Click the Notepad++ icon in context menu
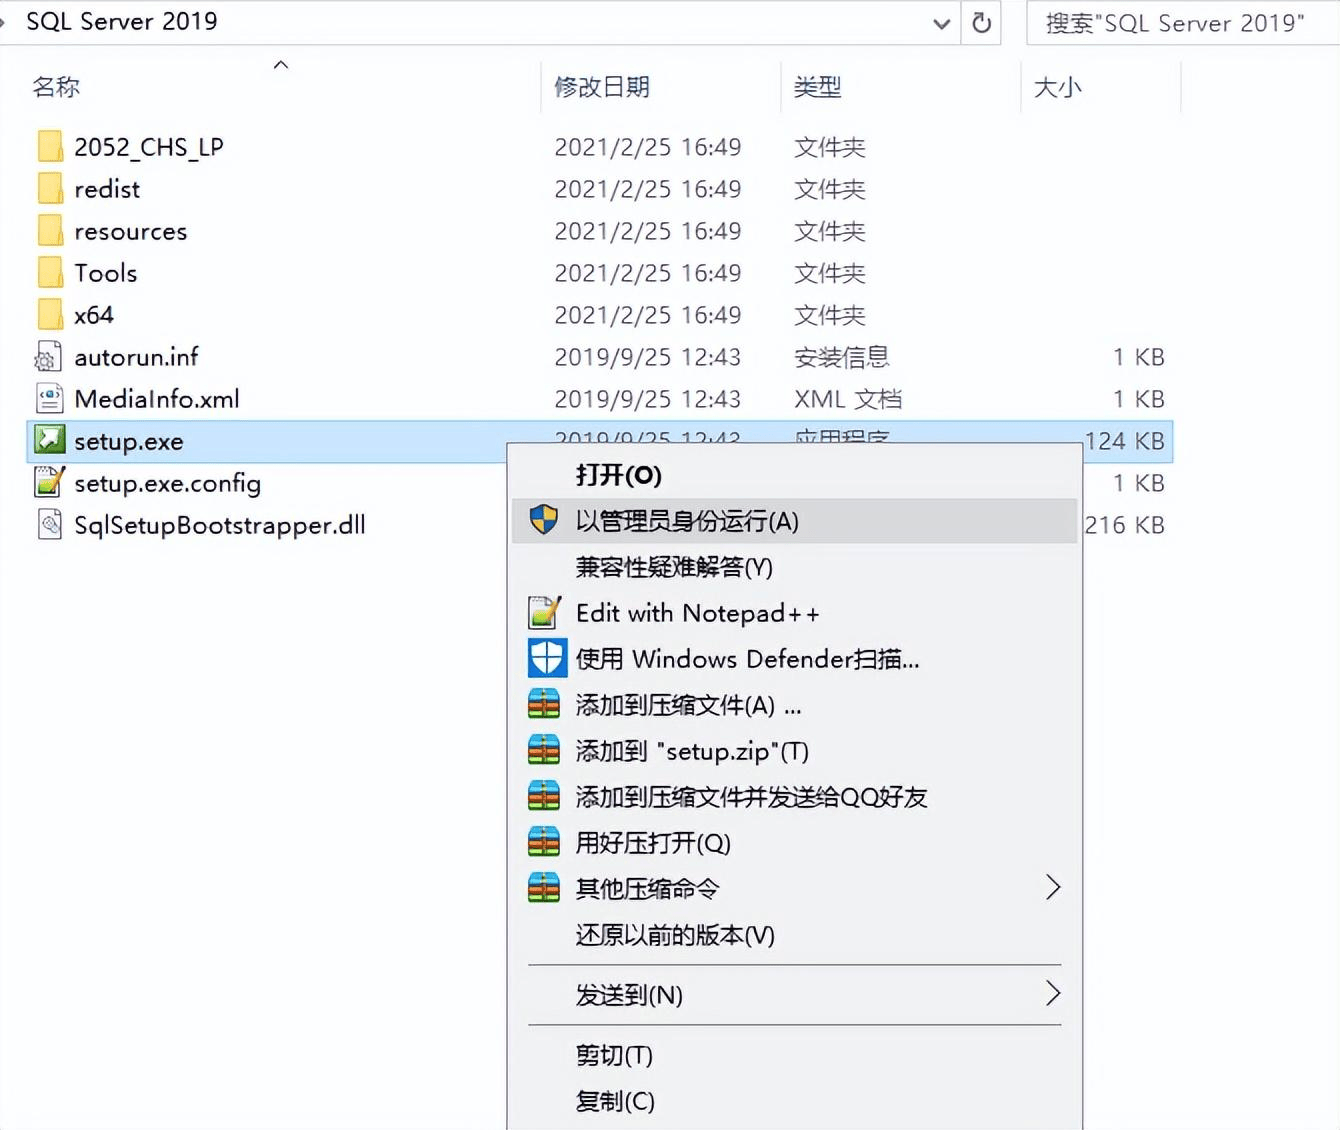Image resolution: width=1340 pixels, height=1130 pixels. [x=544, y=612]
